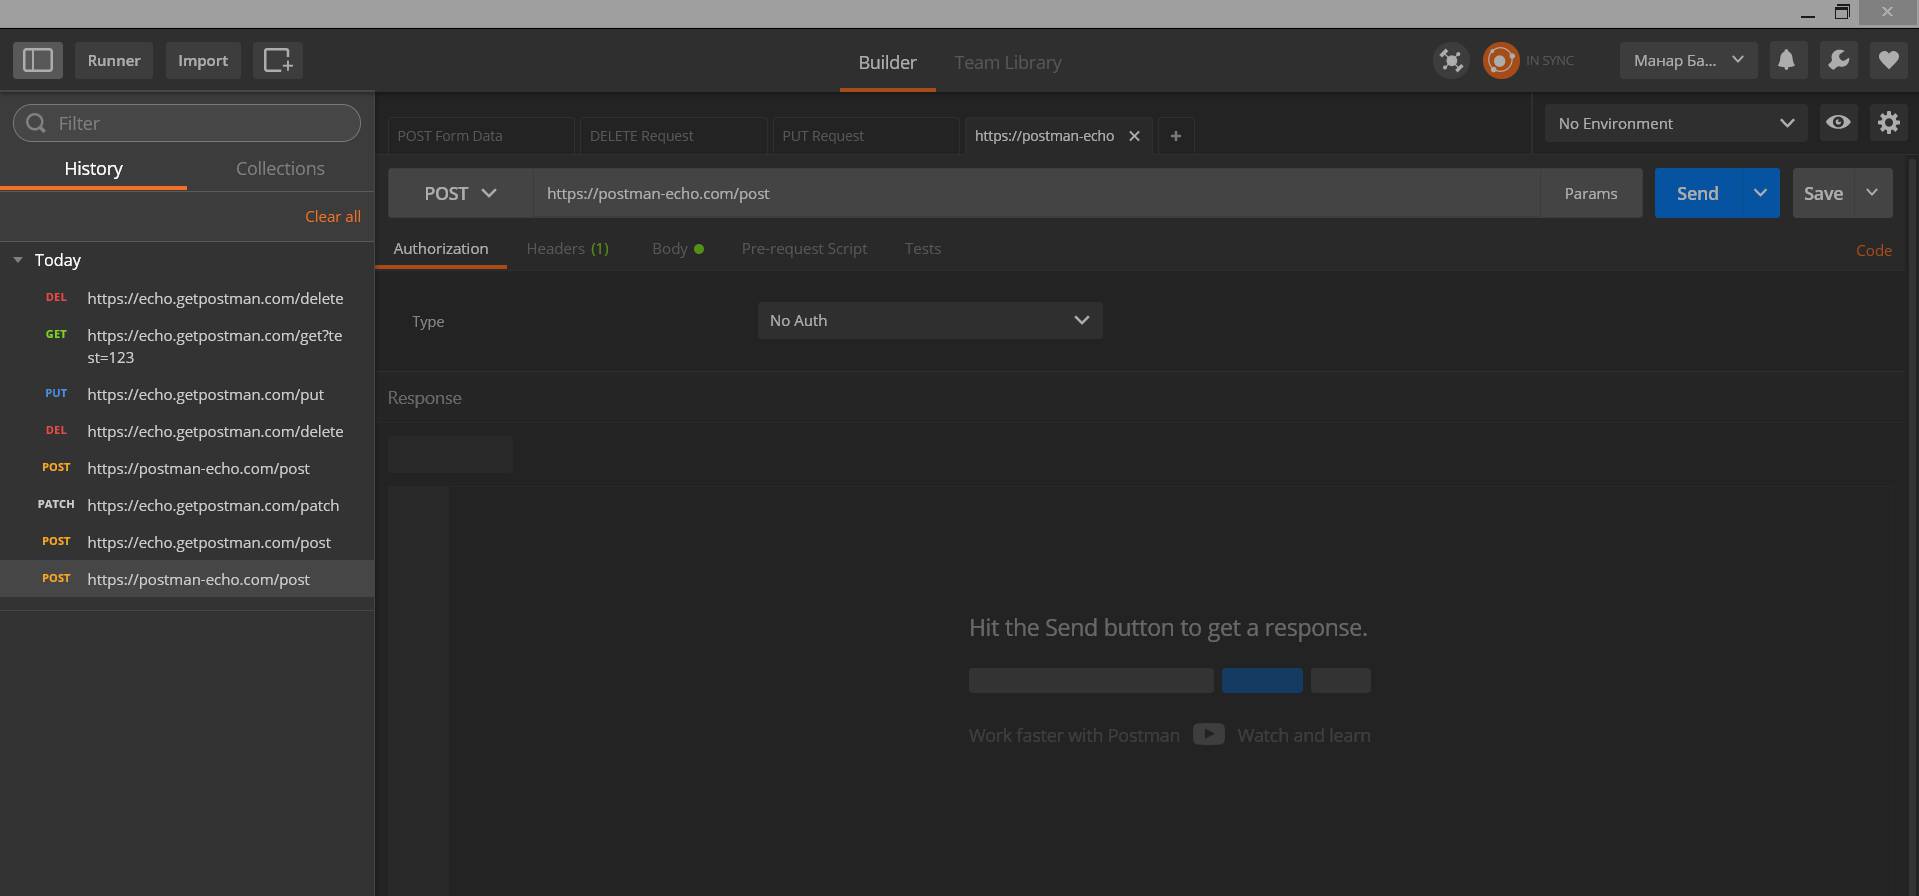Open the Tests tab
1919x896 pixels.
click(922, 248)
